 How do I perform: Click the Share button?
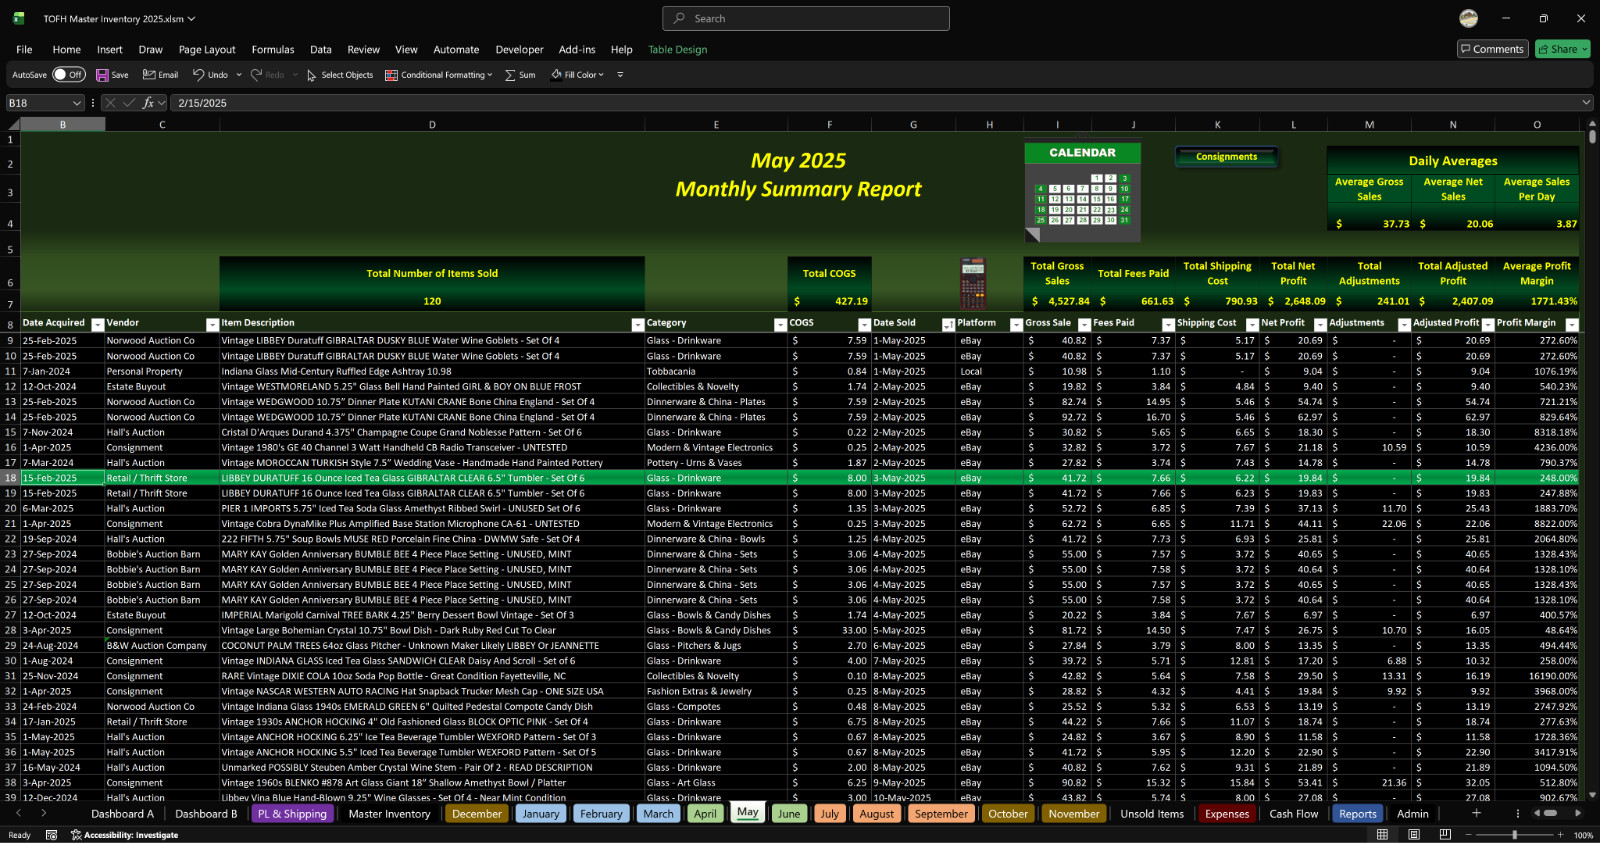tap(1562, 49)
